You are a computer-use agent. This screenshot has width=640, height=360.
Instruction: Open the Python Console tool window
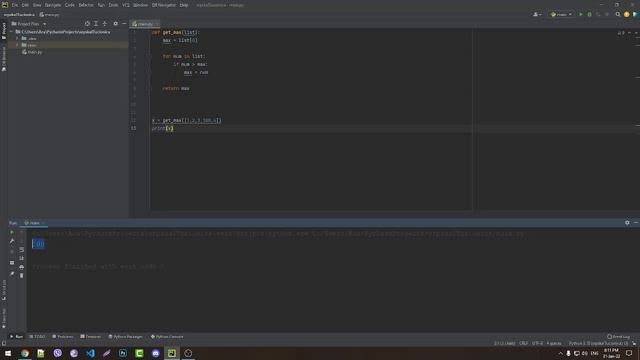[167, 337]
